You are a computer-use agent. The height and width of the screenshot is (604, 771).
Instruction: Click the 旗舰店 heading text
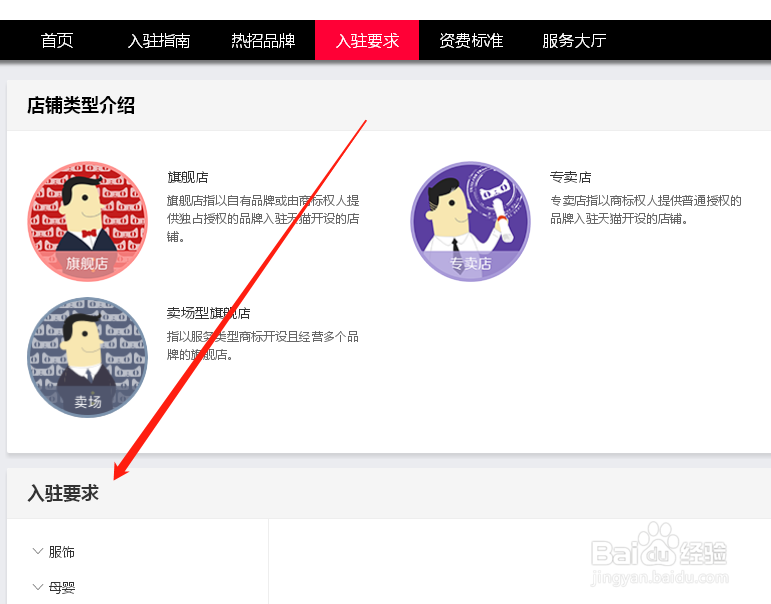[188, 177]
